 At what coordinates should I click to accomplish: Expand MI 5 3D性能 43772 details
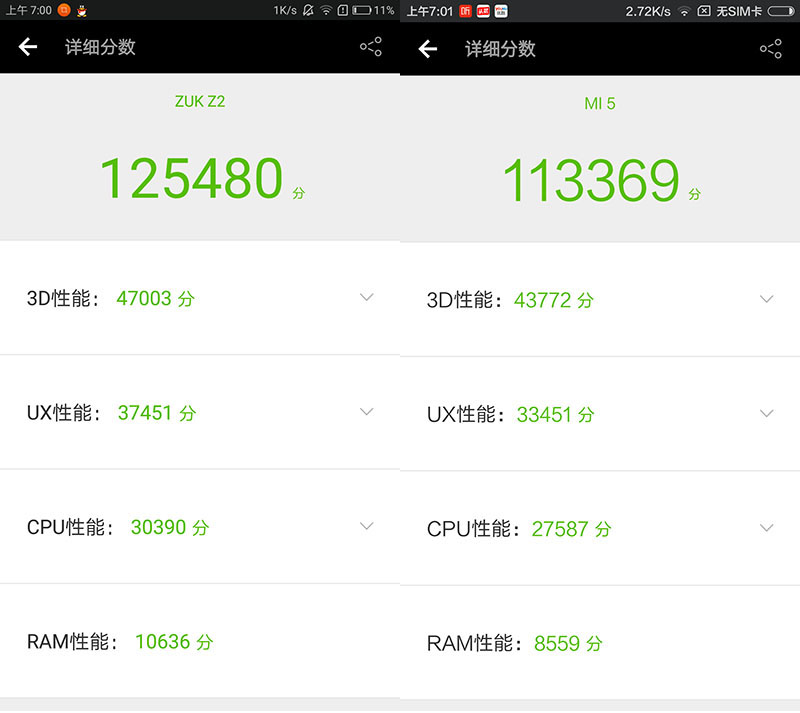tap(767, 299)
